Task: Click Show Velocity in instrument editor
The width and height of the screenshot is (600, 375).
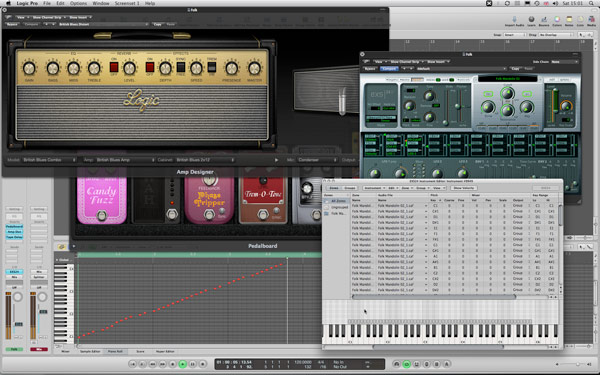Action: [464, 188]
